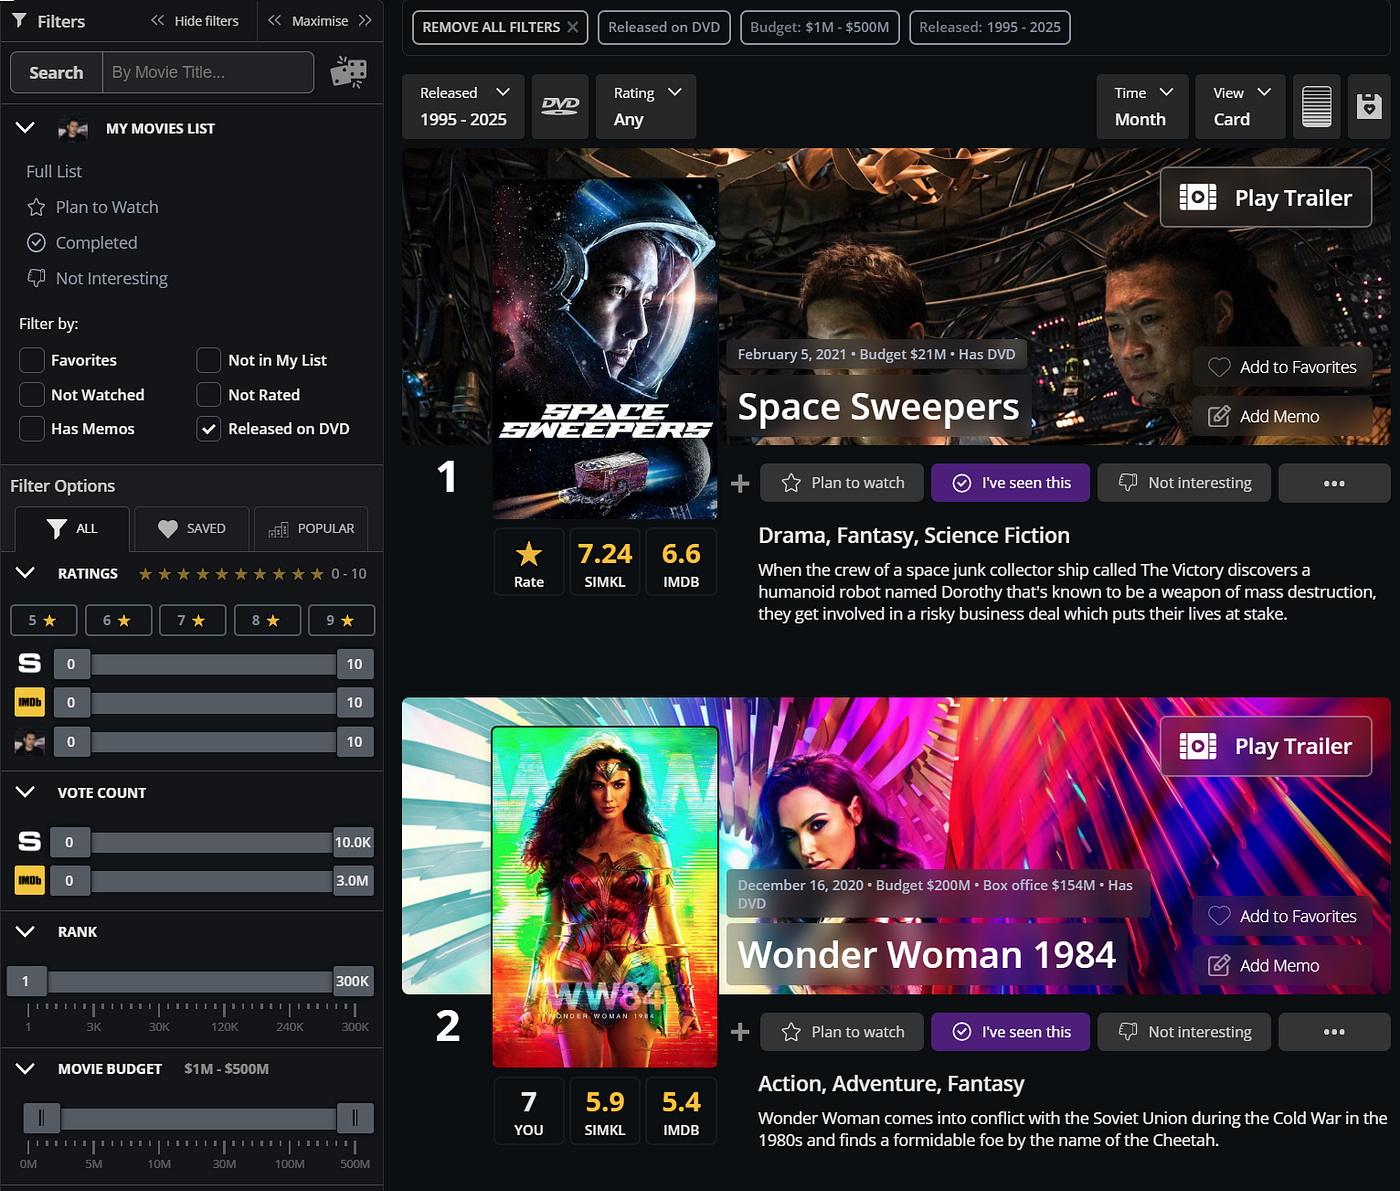Check the Not Watched filter
This screenshot has height=1191, width=1400.
[32, 395]
